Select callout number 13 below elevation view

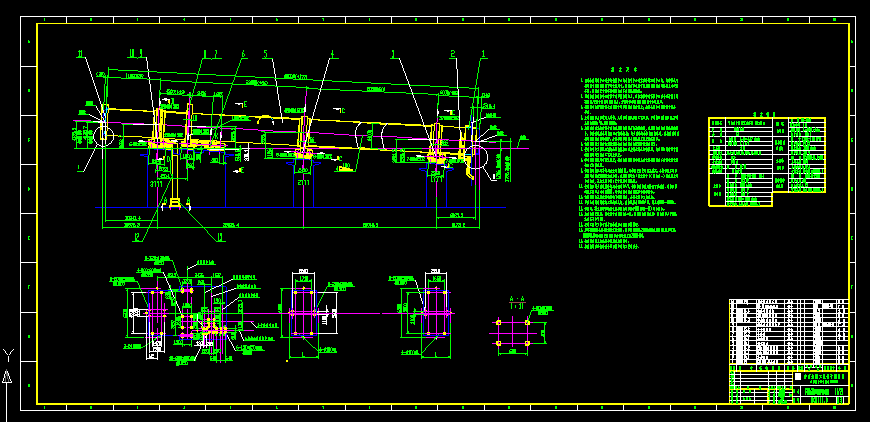(220, 237)
